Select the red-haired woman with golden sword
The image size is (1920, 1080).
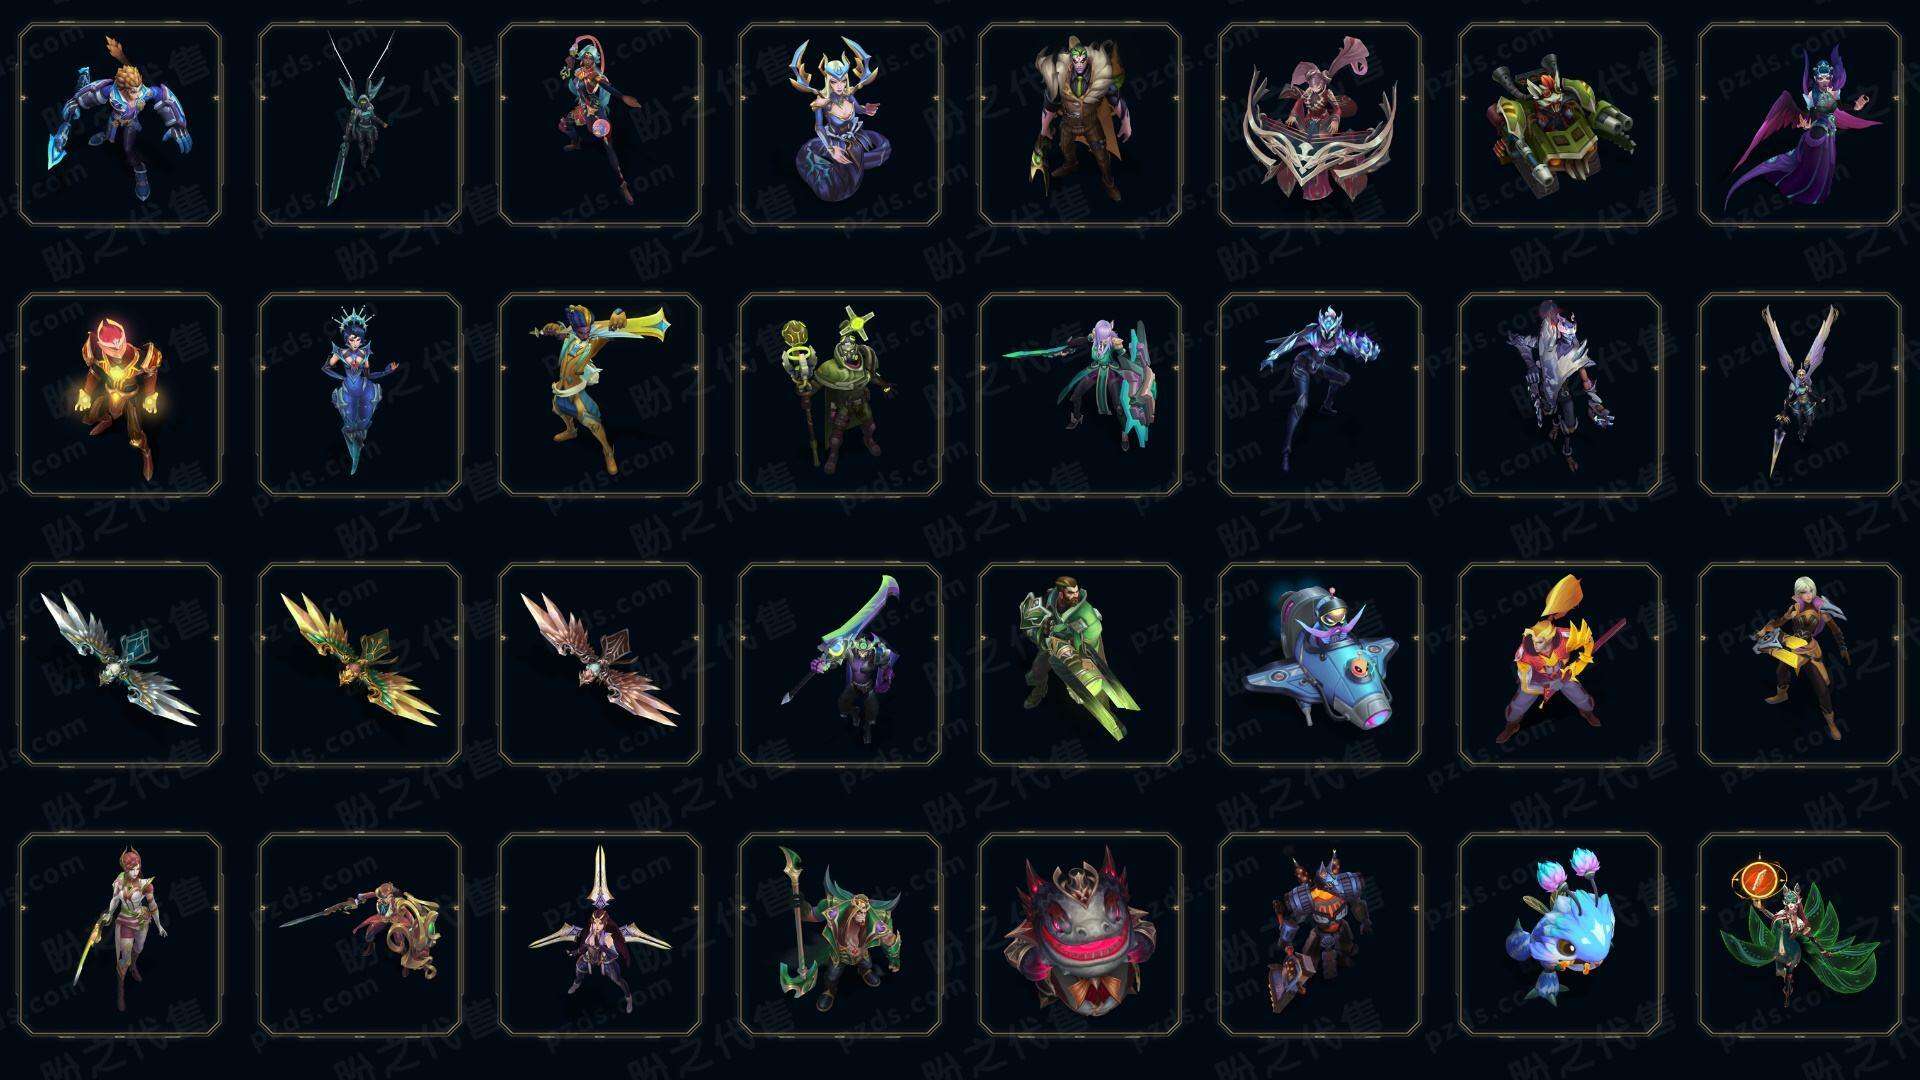point(120,934)
